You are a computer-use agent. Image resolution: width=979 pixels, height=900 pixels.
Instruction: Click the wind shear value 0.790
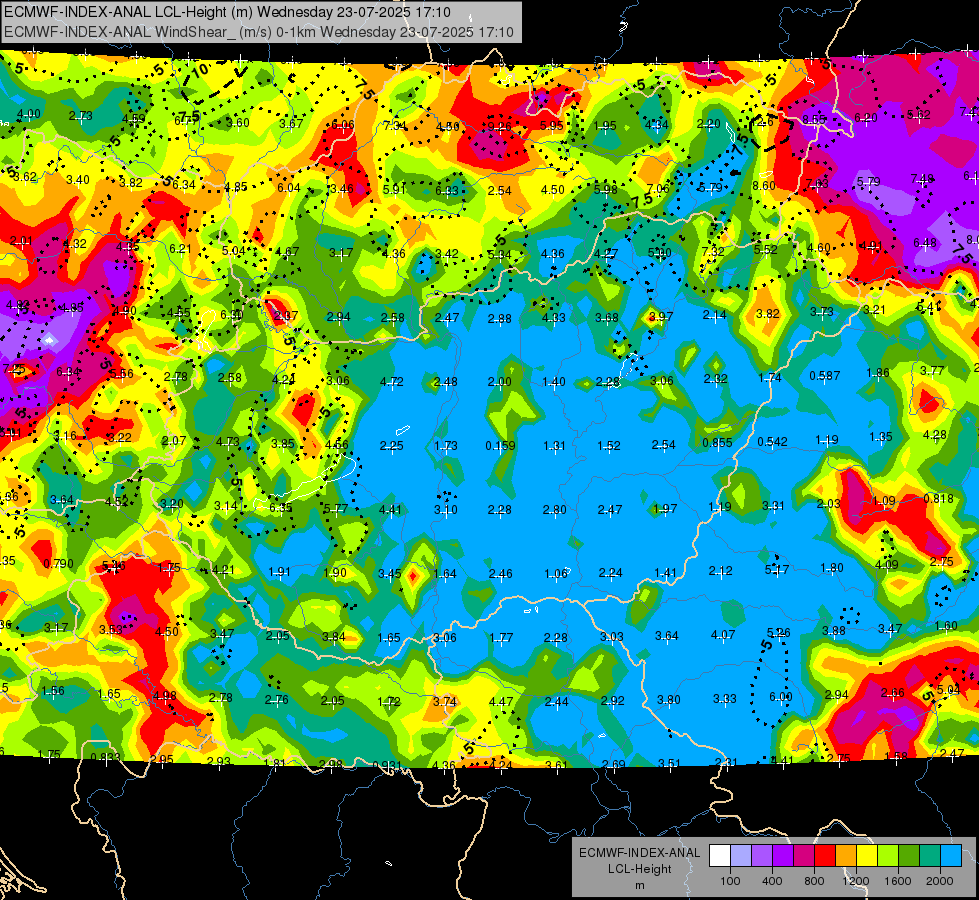tap(59, 563)
